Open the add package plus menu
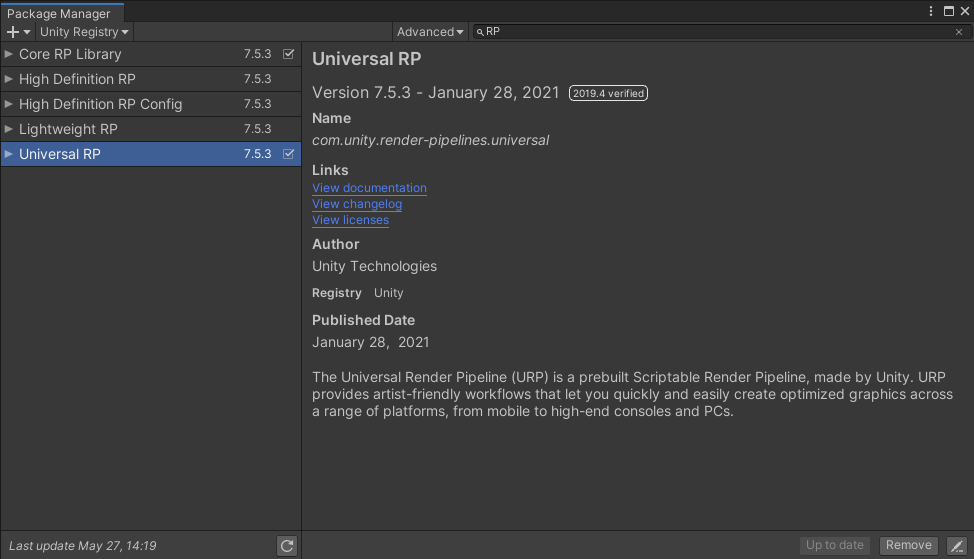Viewport: 974px width, 559px height. tap(18, 32)
